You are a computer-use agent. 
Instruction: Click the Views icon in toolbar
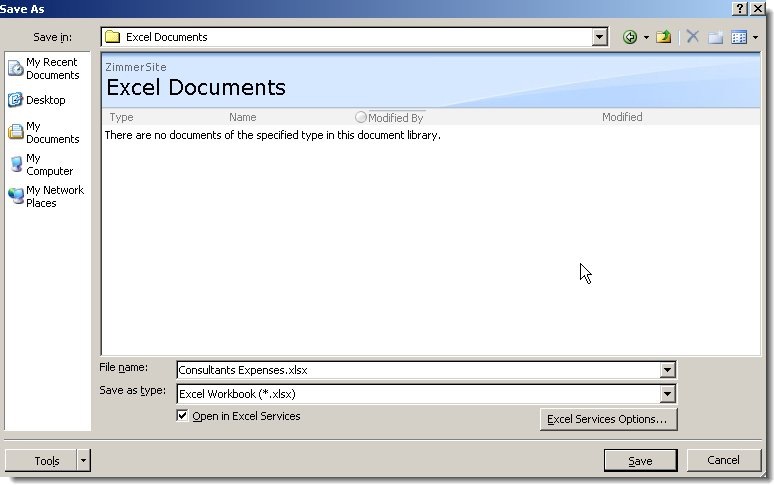point(739,37)
